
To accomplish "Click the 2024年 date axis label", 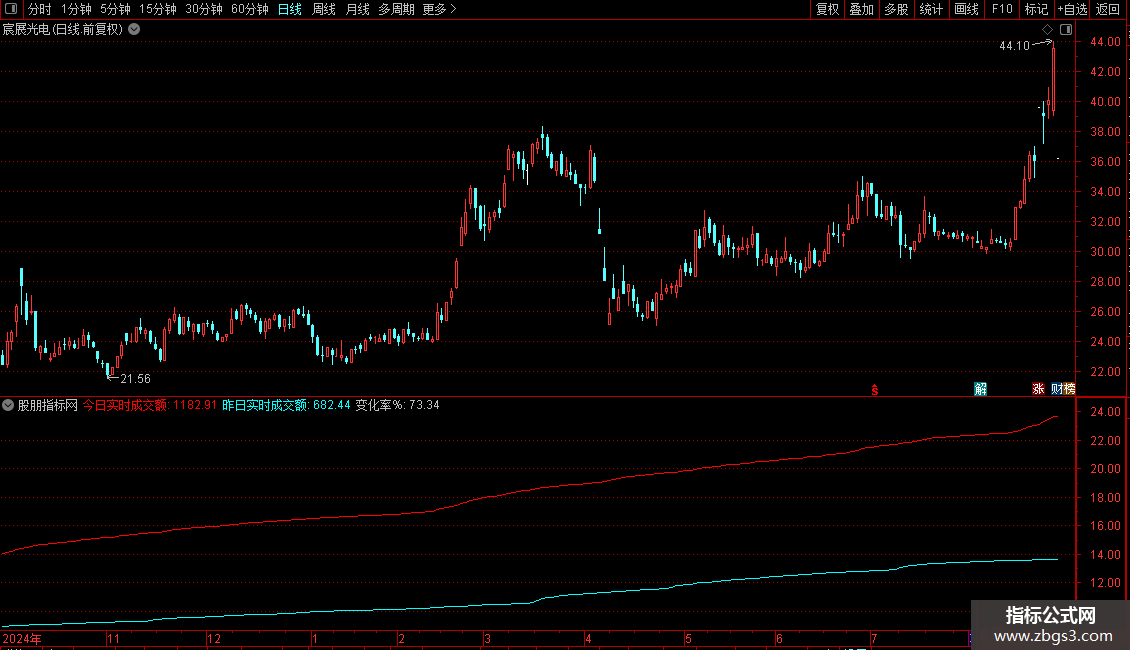I will [22, 638].
